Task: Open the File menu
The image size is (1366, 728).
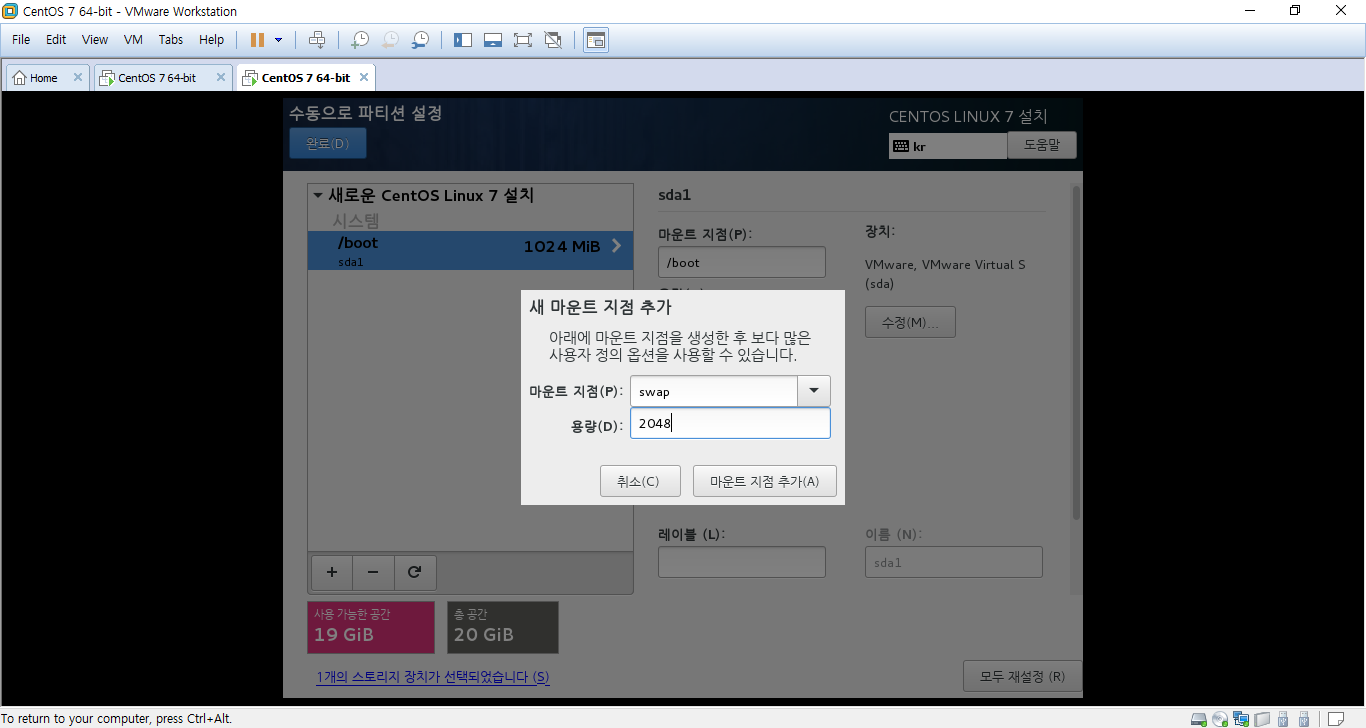Action: [21, 40]
